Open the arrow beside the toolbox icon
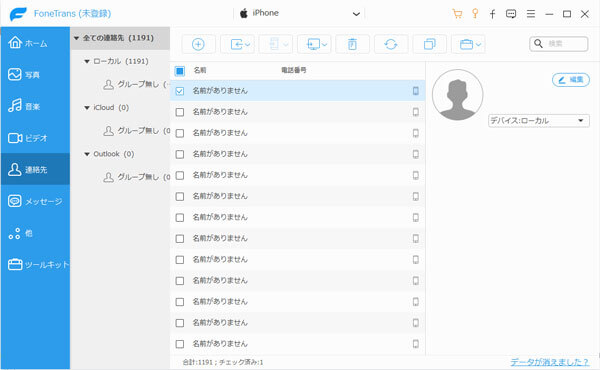The image size is (600, 370). point(478,45)
